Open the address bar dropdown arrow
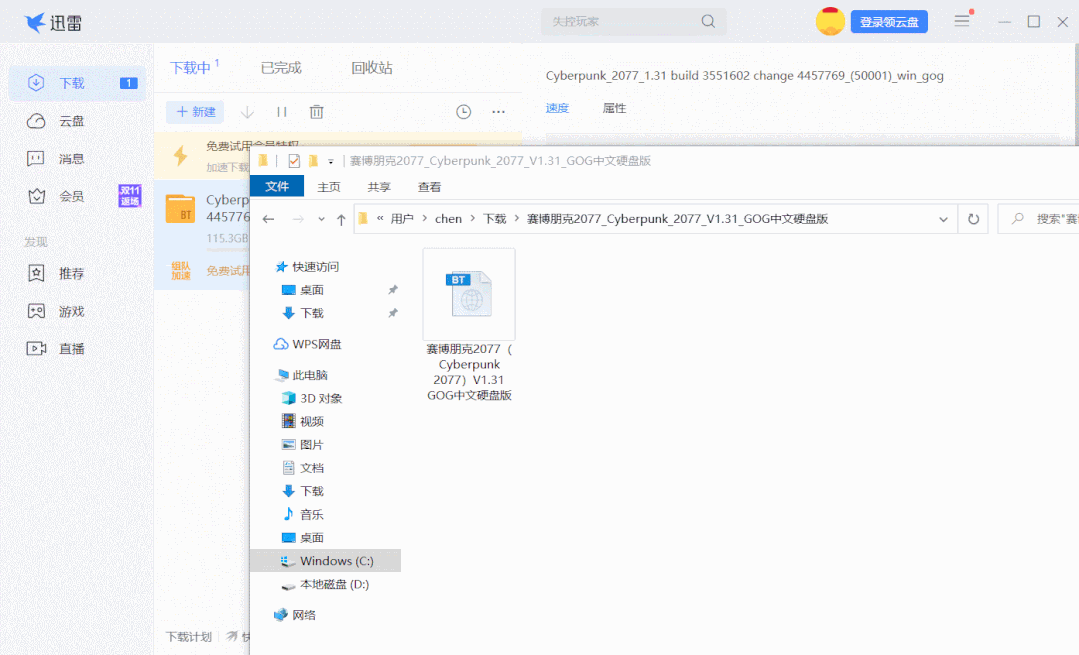Viewport: 1079px width, 655px height. 943,218
